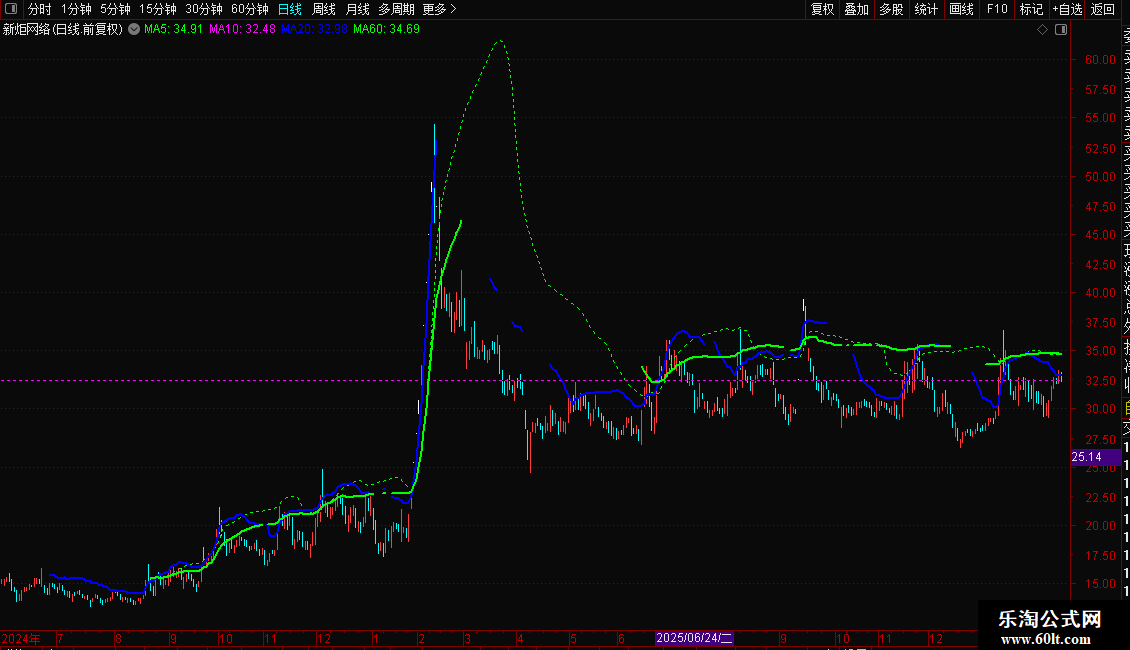The width and height of the screenshot is (1130, 650).
Task: Select the 5分钟 period tab
Action: (115, 9)
